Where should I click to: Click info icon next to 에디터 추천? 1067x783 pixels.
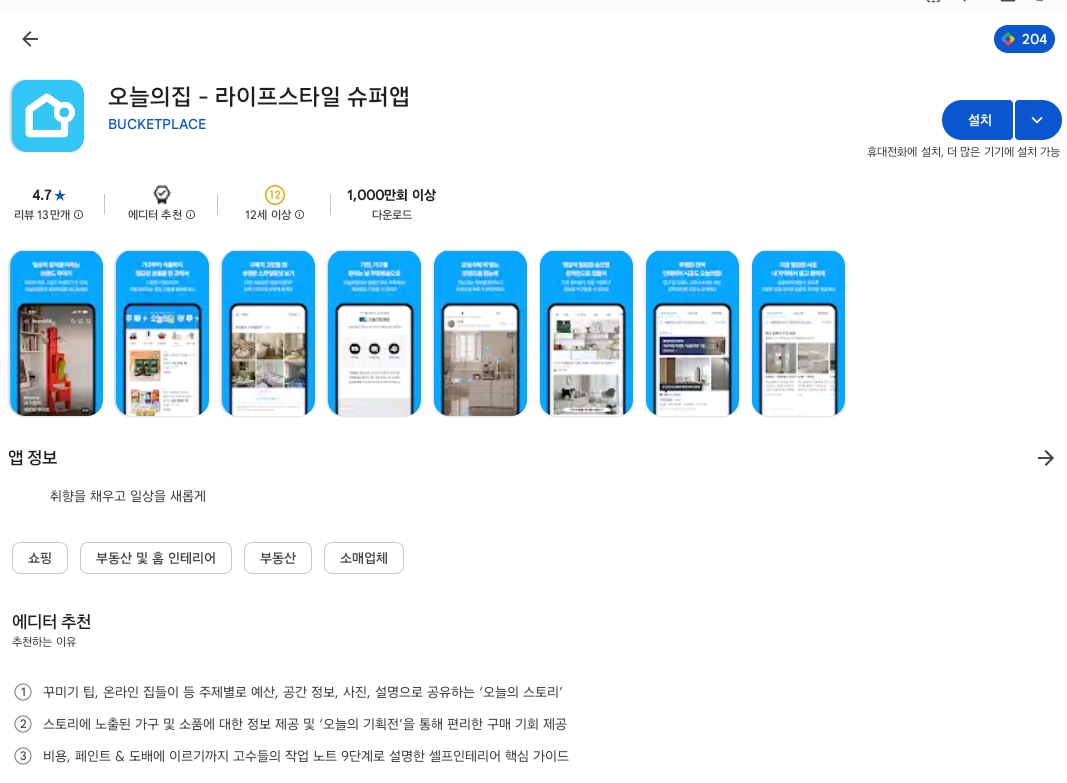191,215
